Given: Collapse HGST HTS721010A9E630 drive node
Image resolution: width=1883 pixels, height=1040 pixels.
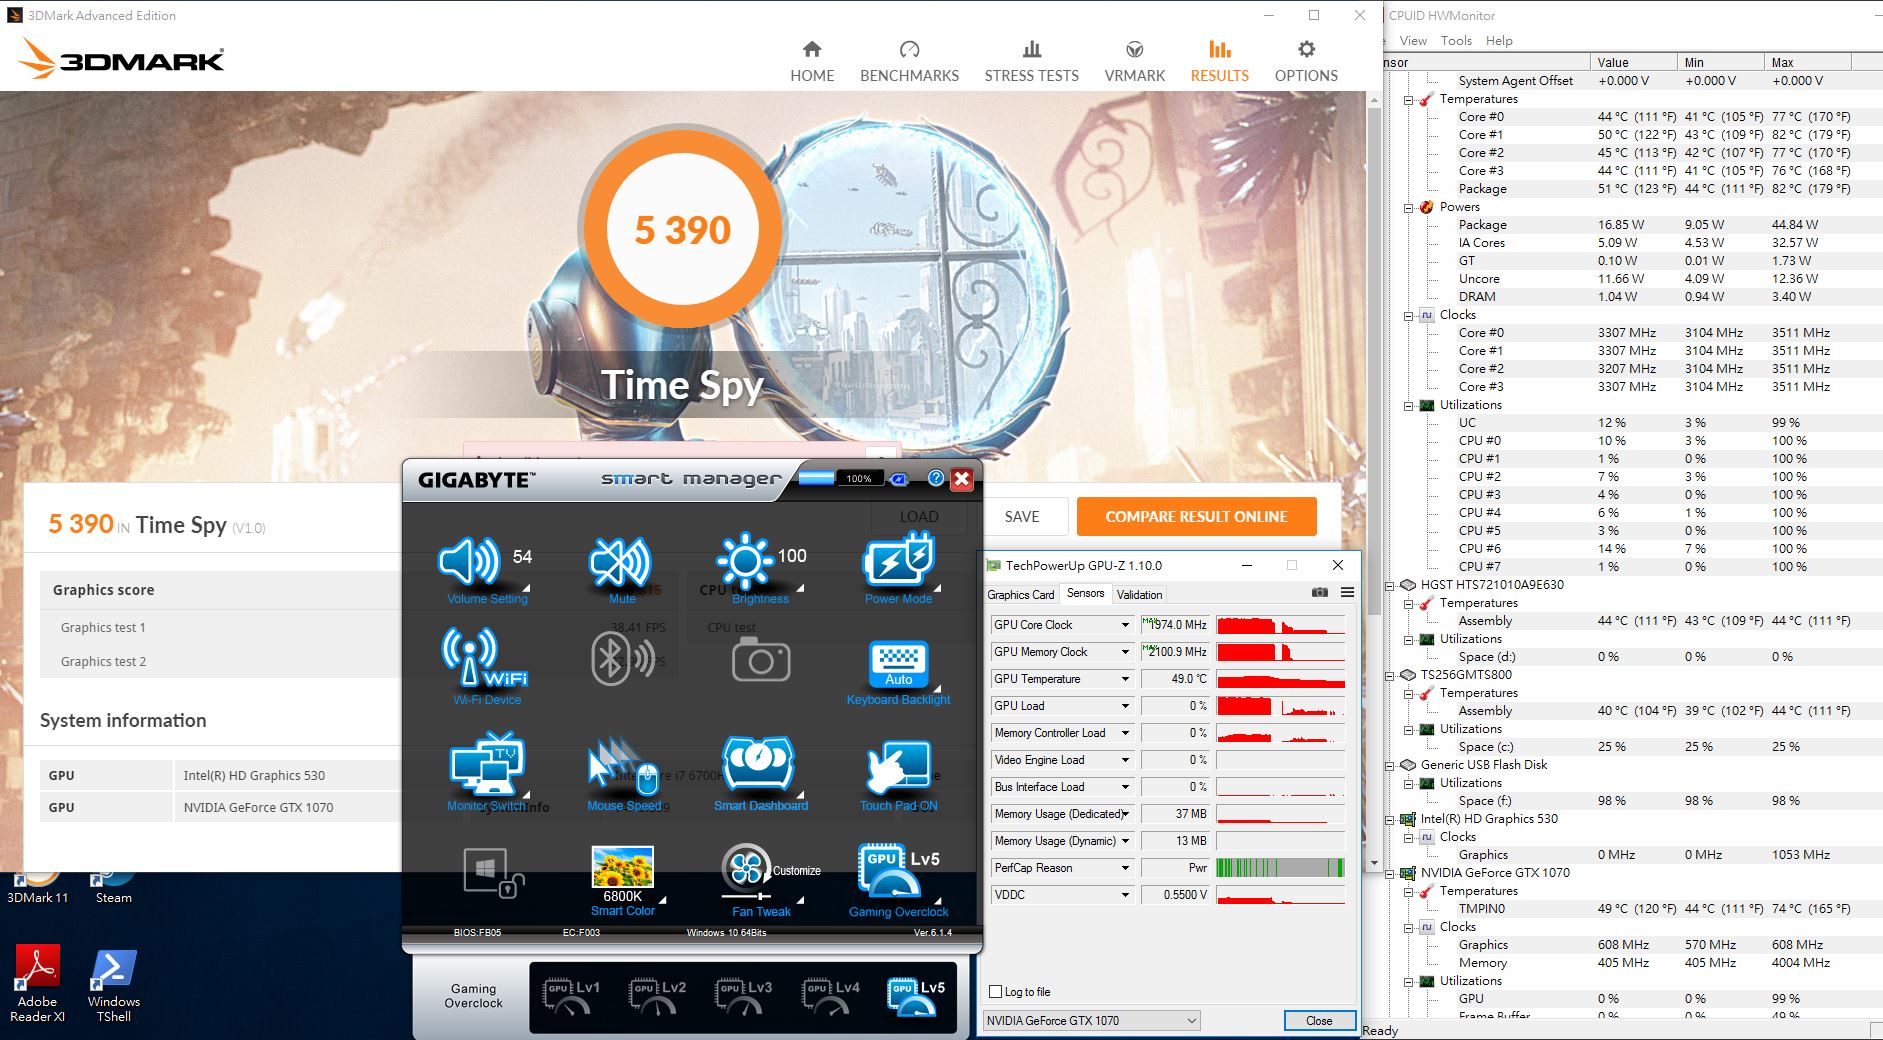Looking at the screenshot, I should (x=1390, y=586).
